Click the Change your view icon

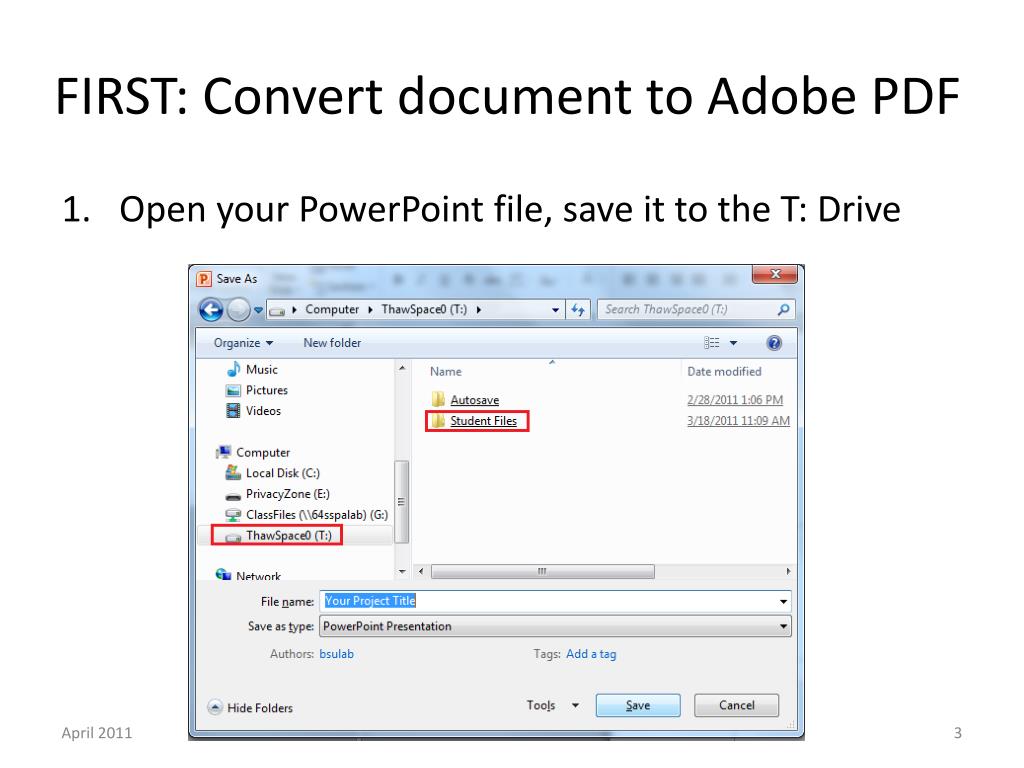point(711,343)
